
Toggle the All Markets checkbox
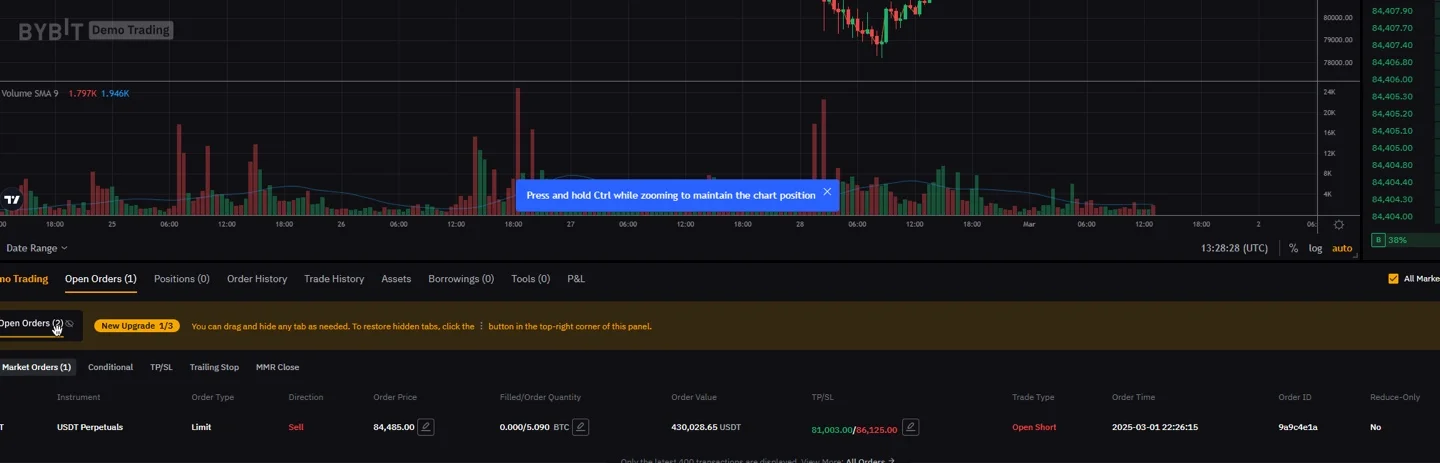click(1393, 279)
